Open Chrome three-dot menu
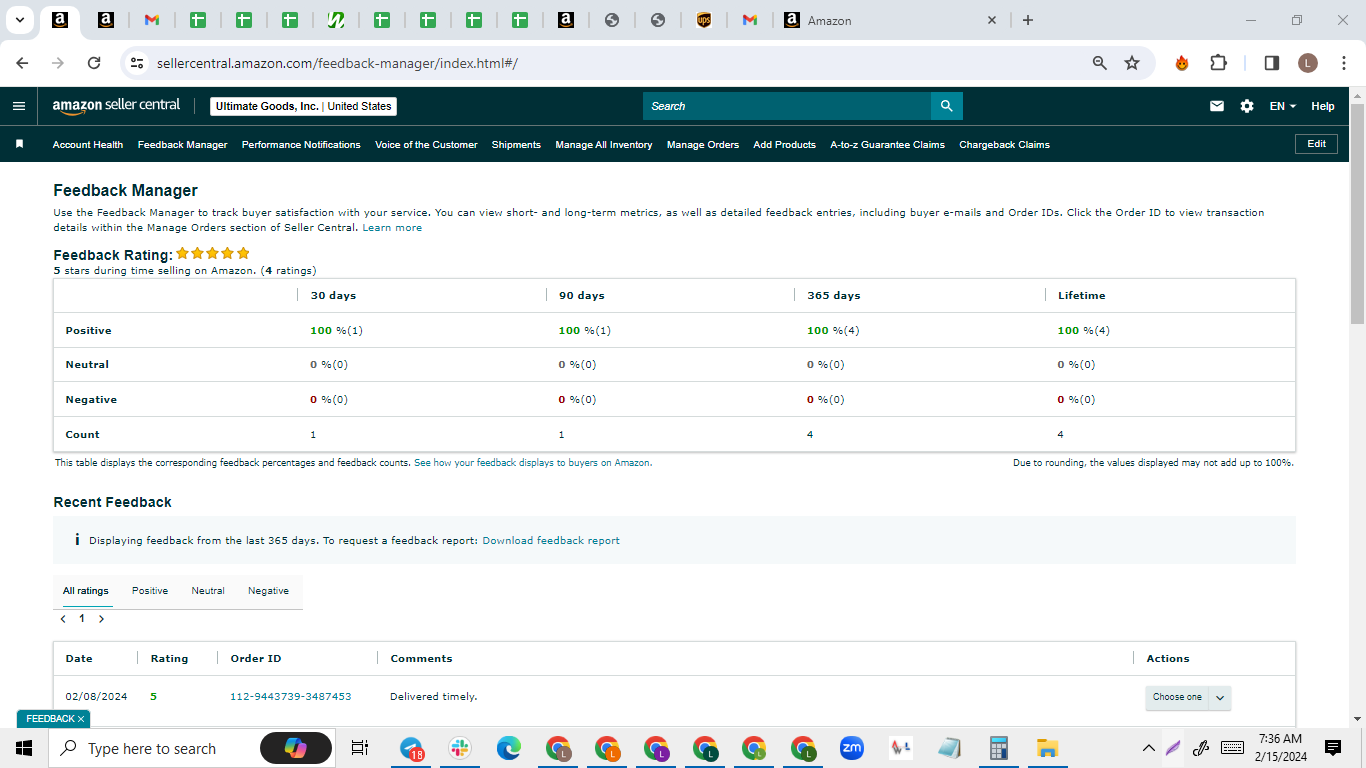The image size is (1366, 768). point(1343,63)
